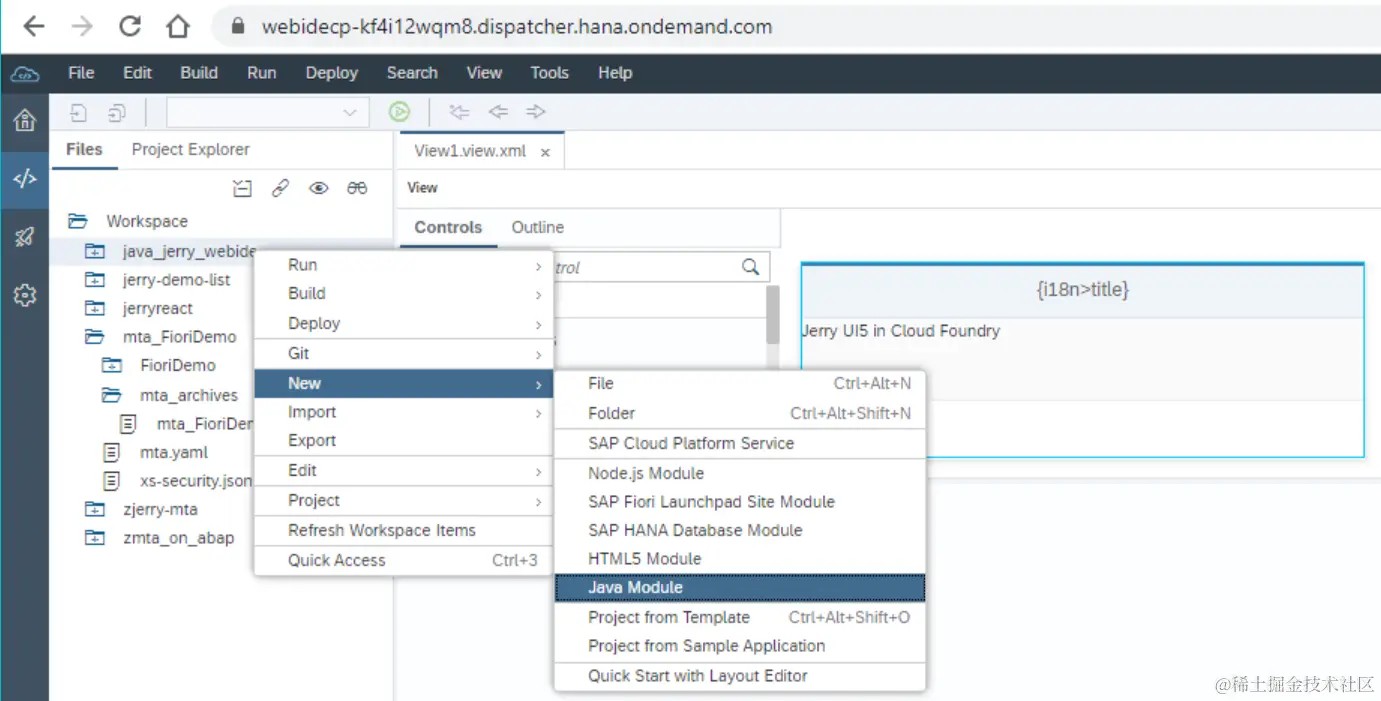Click the address bar lock icon

(x=238, y=27)
